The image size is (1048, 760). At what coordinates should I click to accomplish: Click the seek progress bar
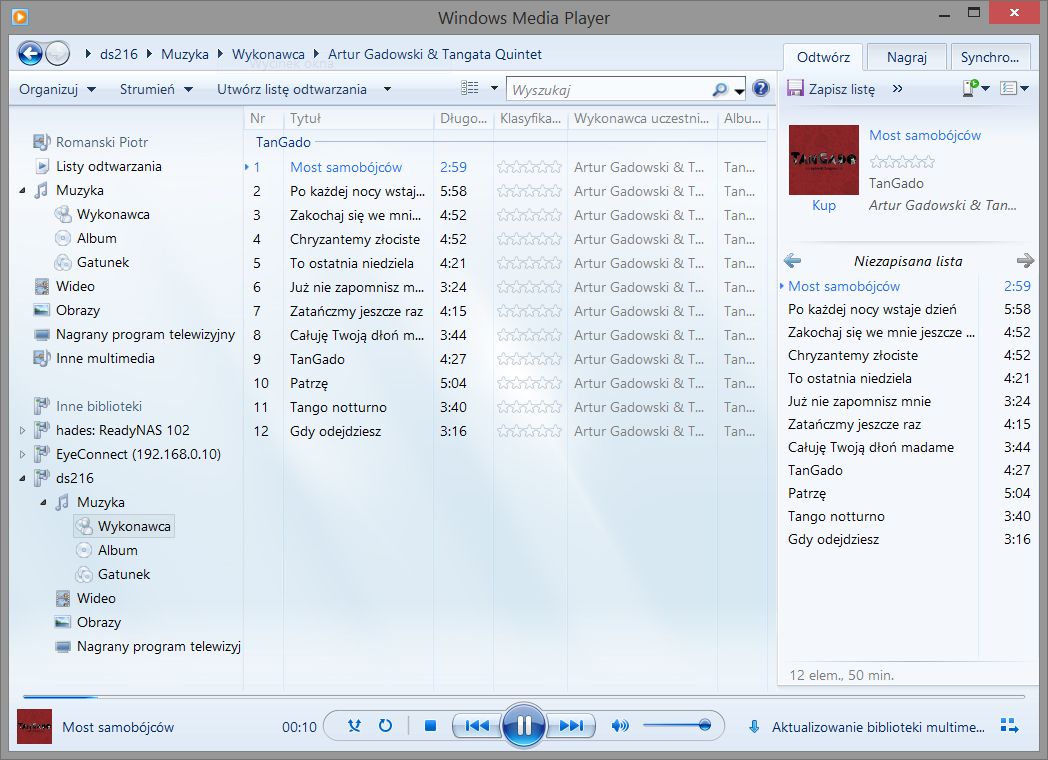click(x=523, y=696)
